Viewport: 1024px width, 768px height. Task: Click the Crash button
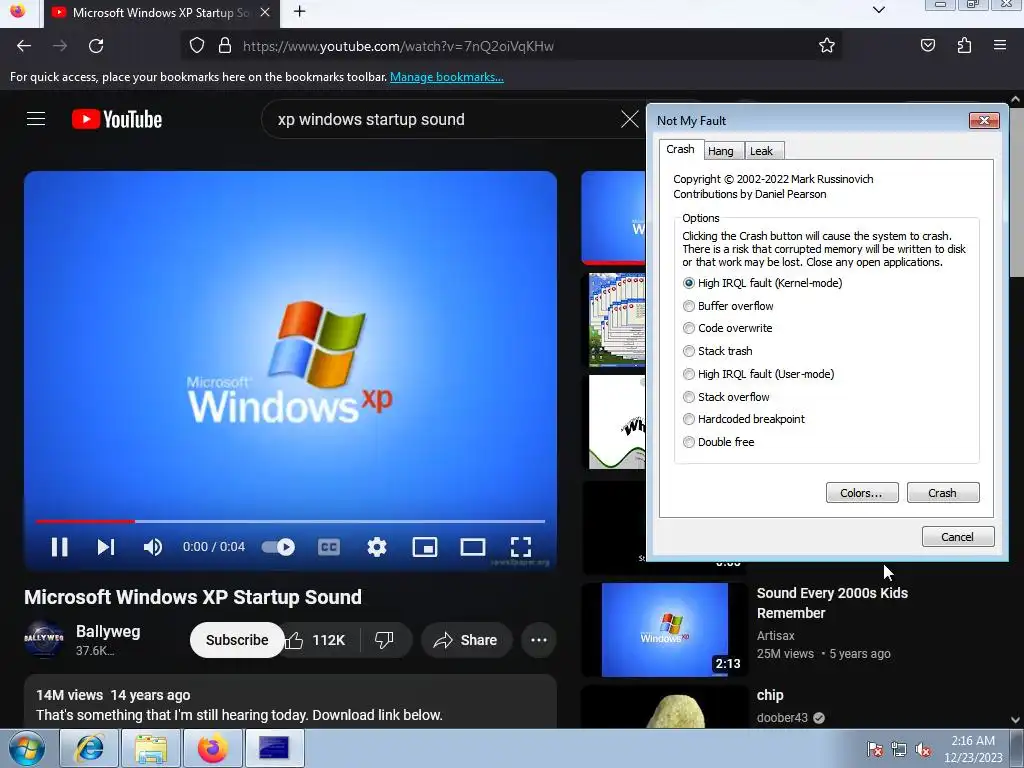[942, 492]
